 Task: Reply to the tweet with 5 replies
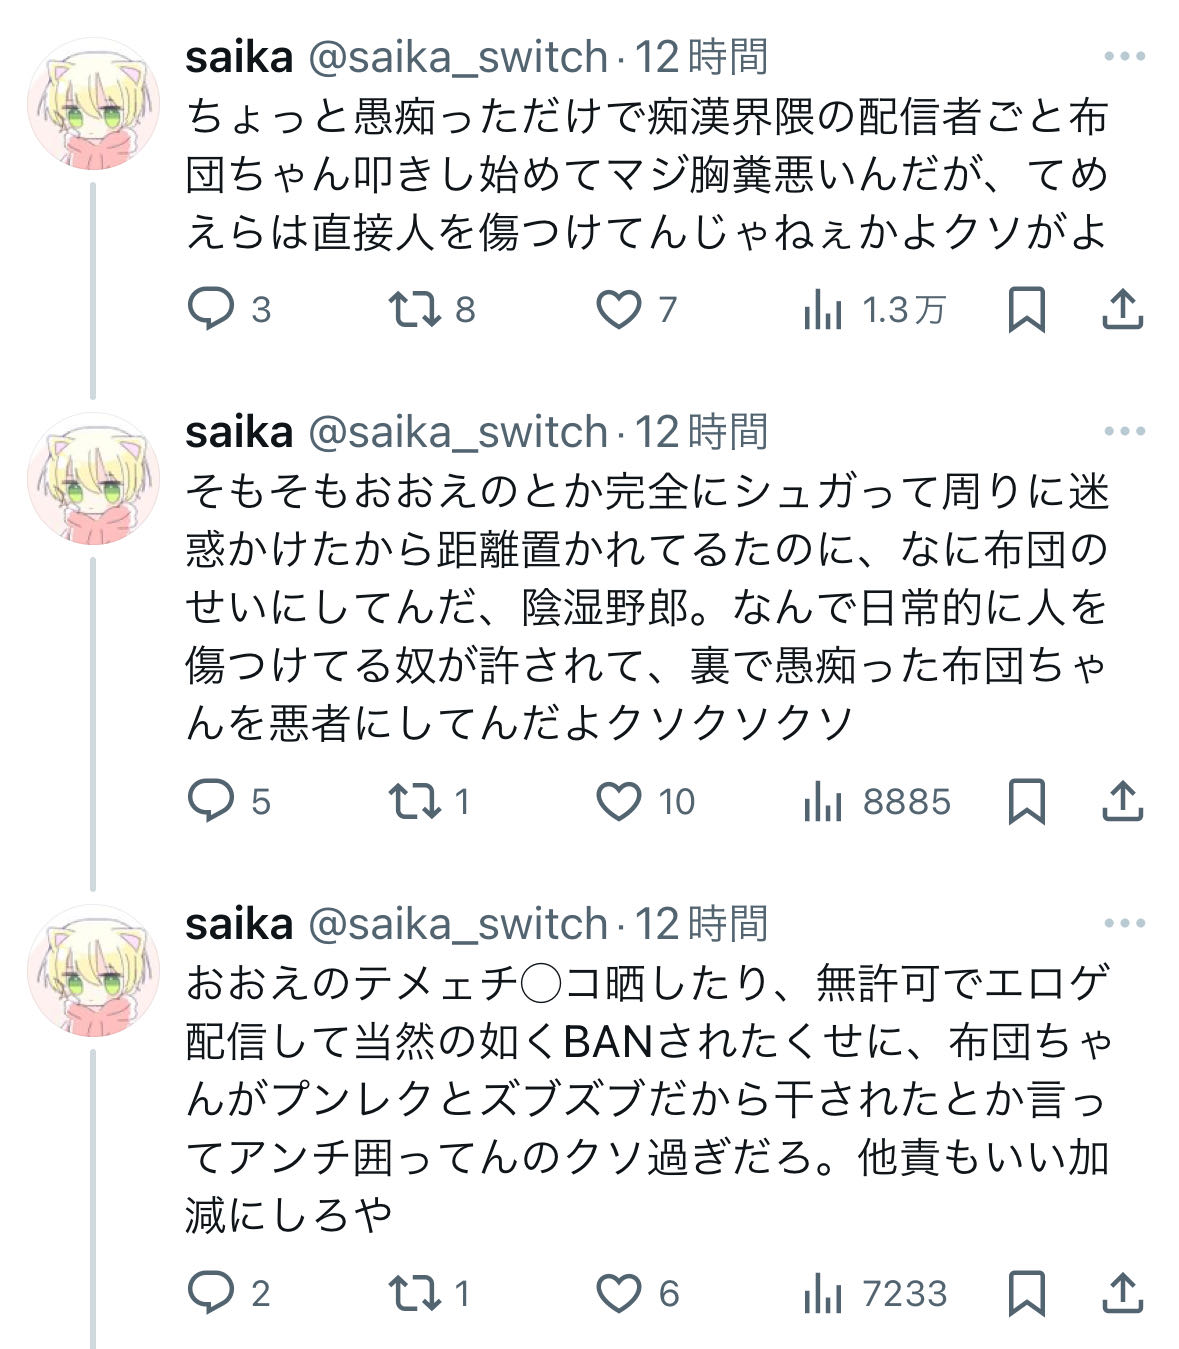point(211,801)
